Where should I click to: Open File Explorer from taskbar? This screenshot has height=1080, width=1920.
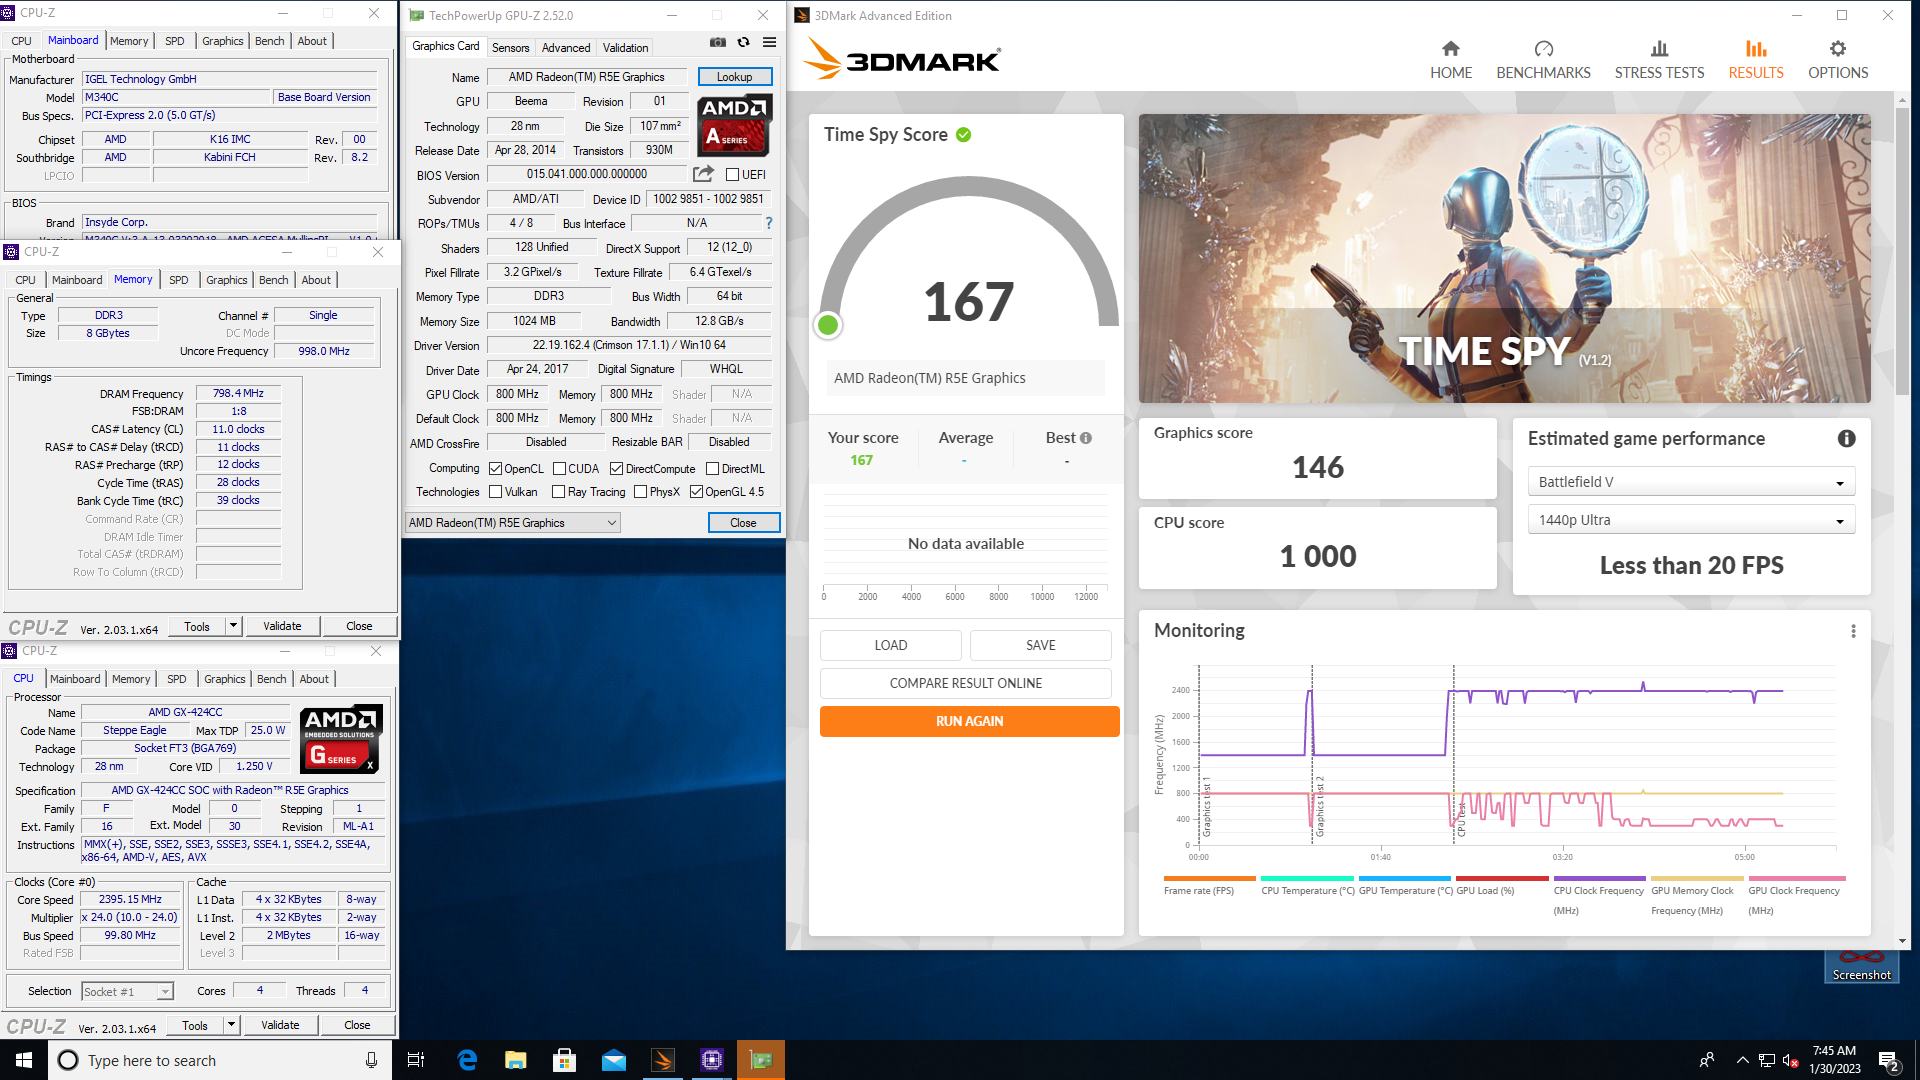click(516, 1060)
